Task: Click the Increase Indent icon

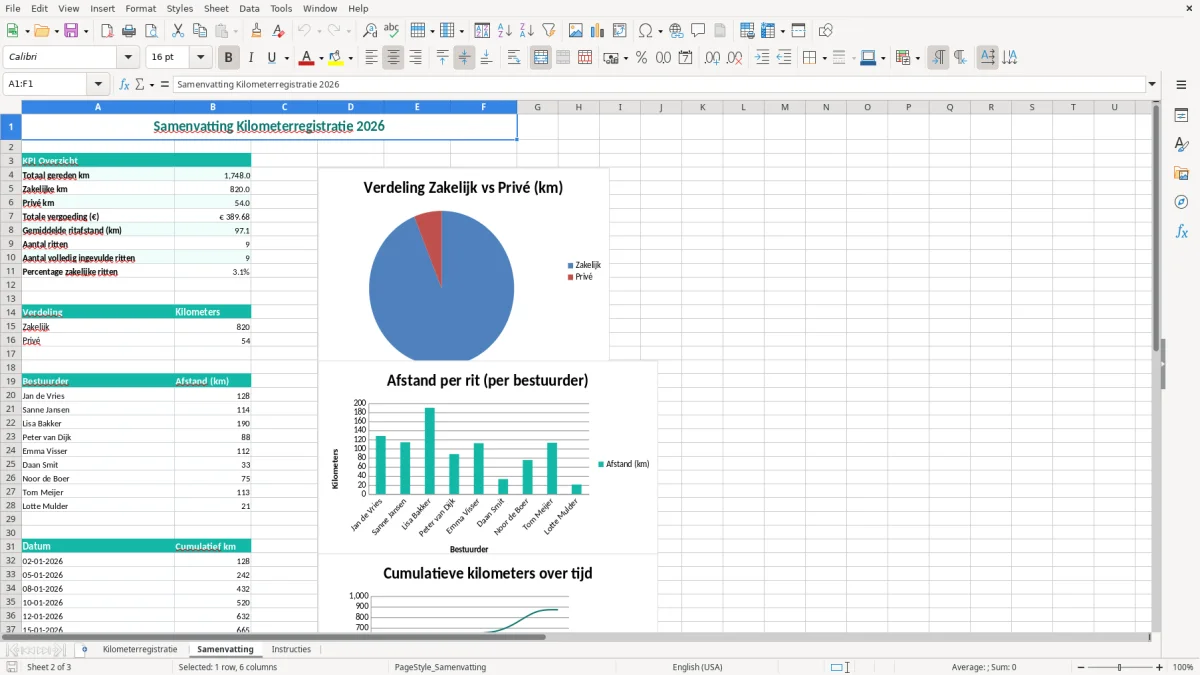Action: (762, 58)
